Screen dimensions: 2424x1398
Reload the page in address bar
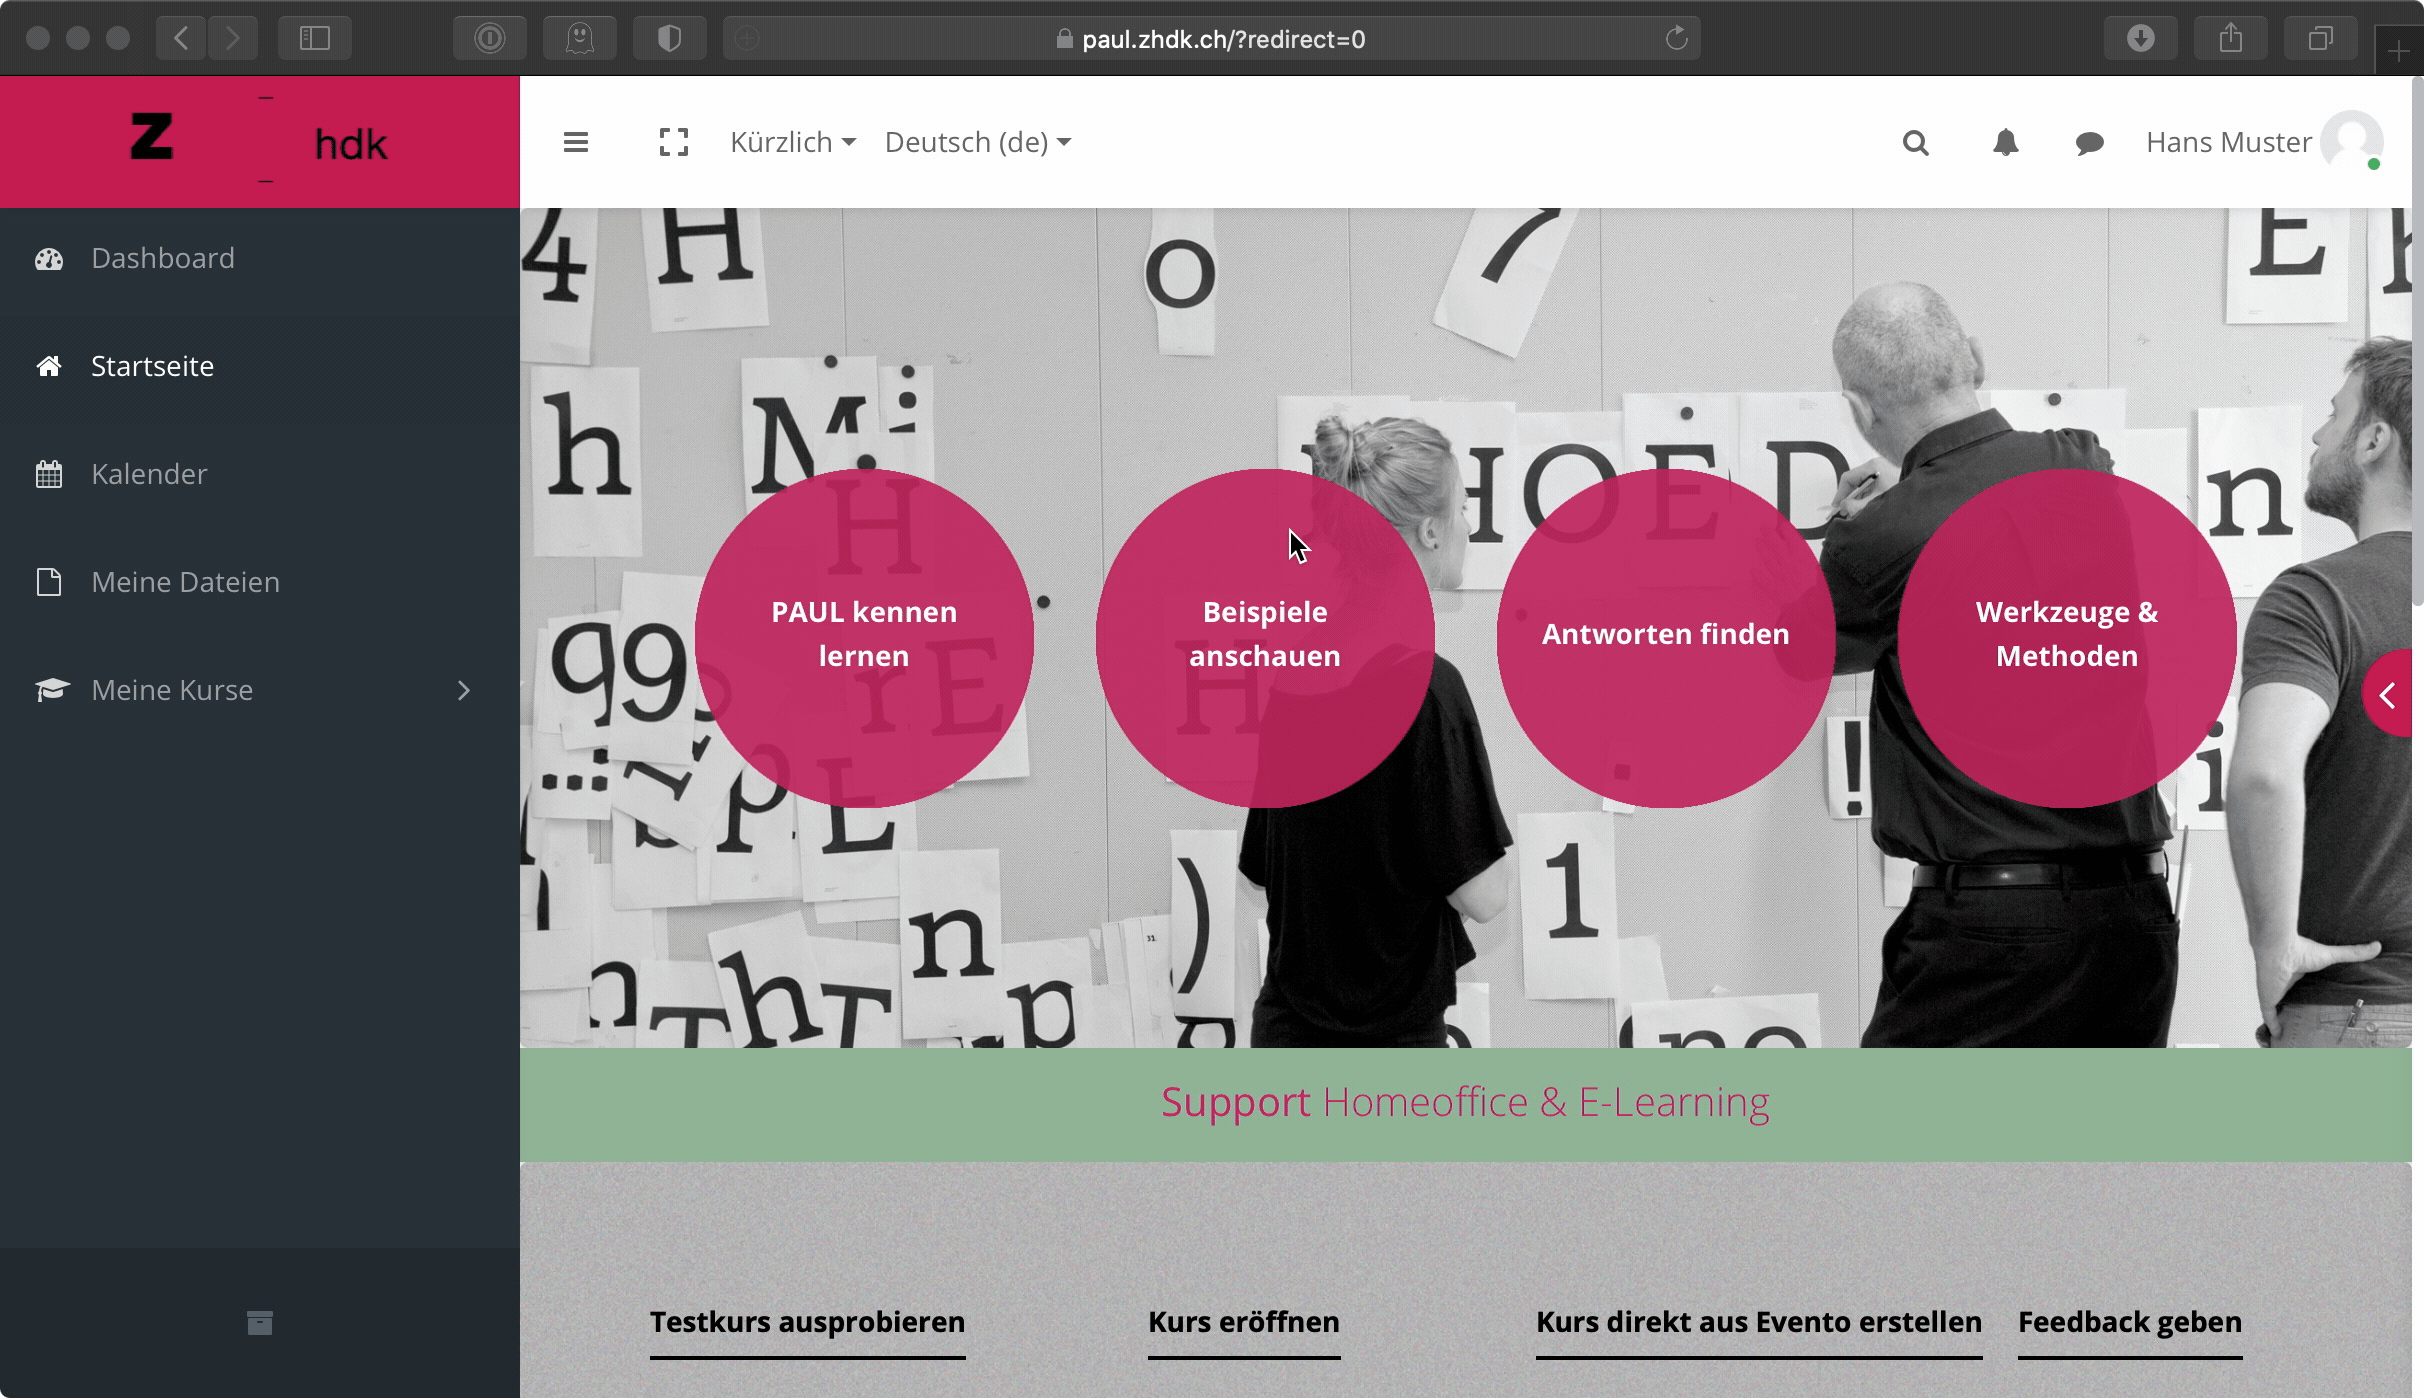tap(1676, 39)
